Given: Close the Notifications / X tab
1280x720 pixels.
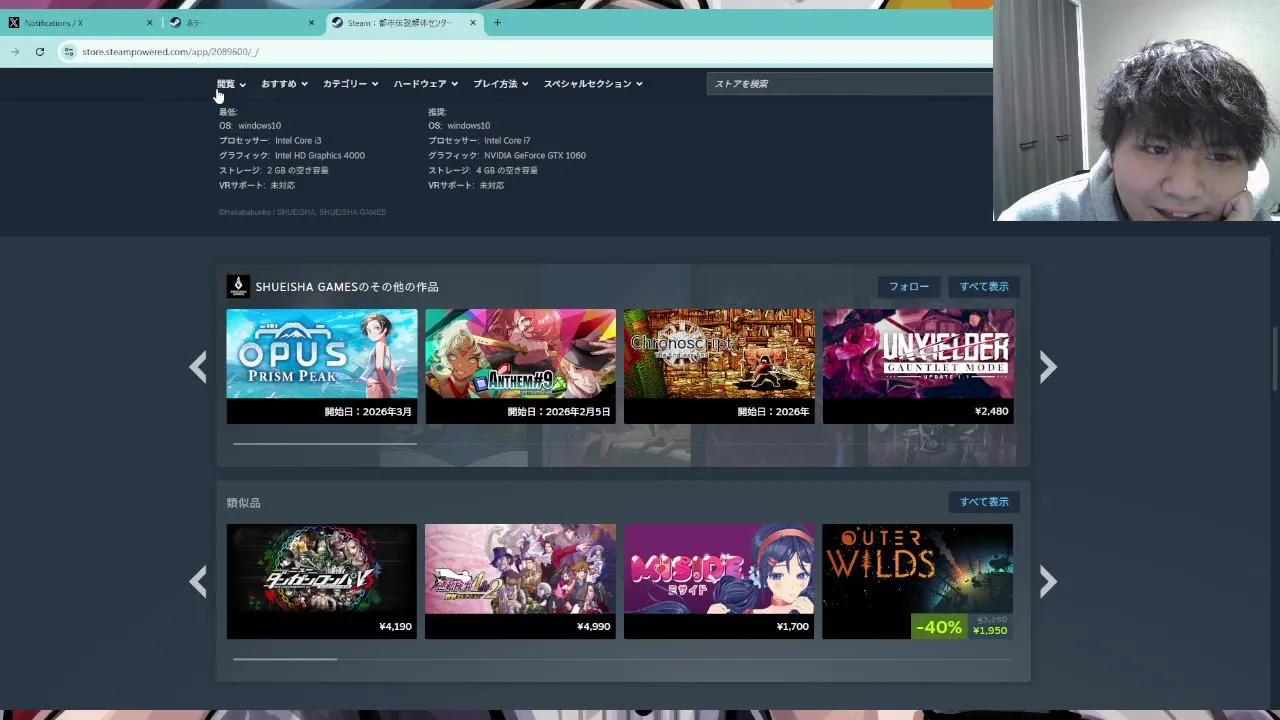Looking at the screenshot, I should point(150,23).
